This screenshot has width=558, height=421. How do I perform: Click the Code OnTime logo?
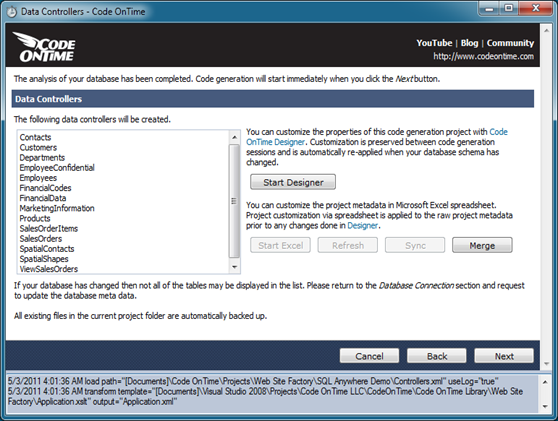click(44, 47)
